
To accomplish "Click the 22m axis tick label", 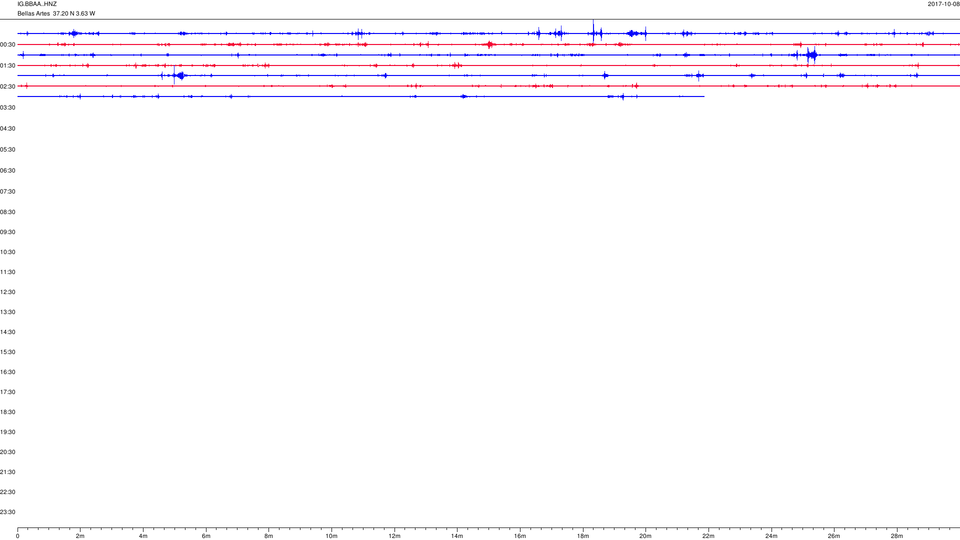I will coord(708,536).
